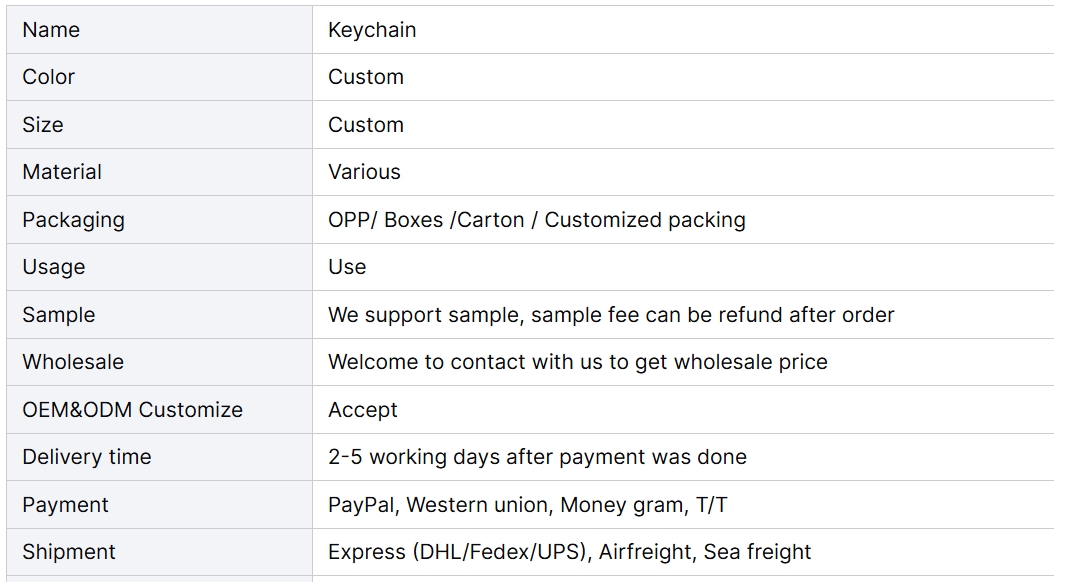The height and width of the screenshot is (582, 1080).
Task: Click the Delivery time label
Action: pos(87,457)
